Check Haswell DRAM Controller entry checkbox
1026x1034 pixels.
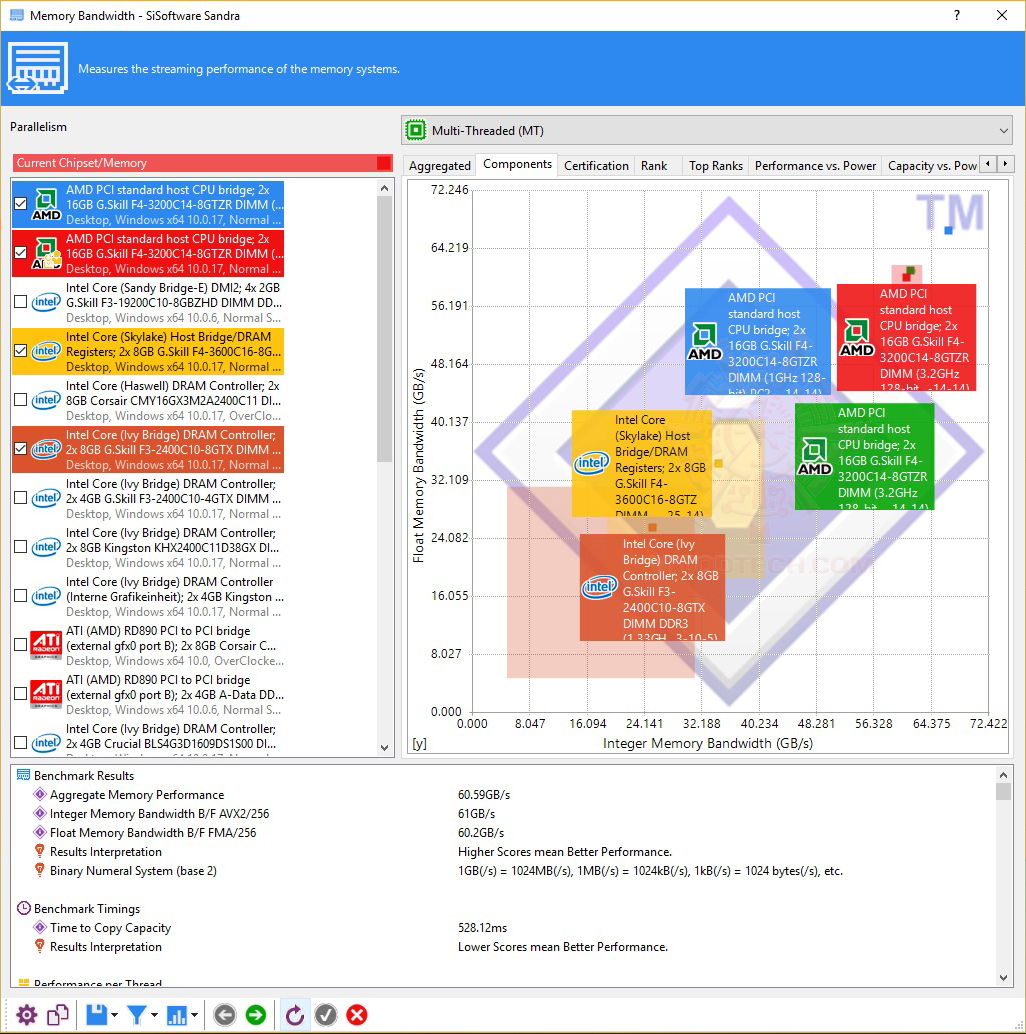(20, 400)
